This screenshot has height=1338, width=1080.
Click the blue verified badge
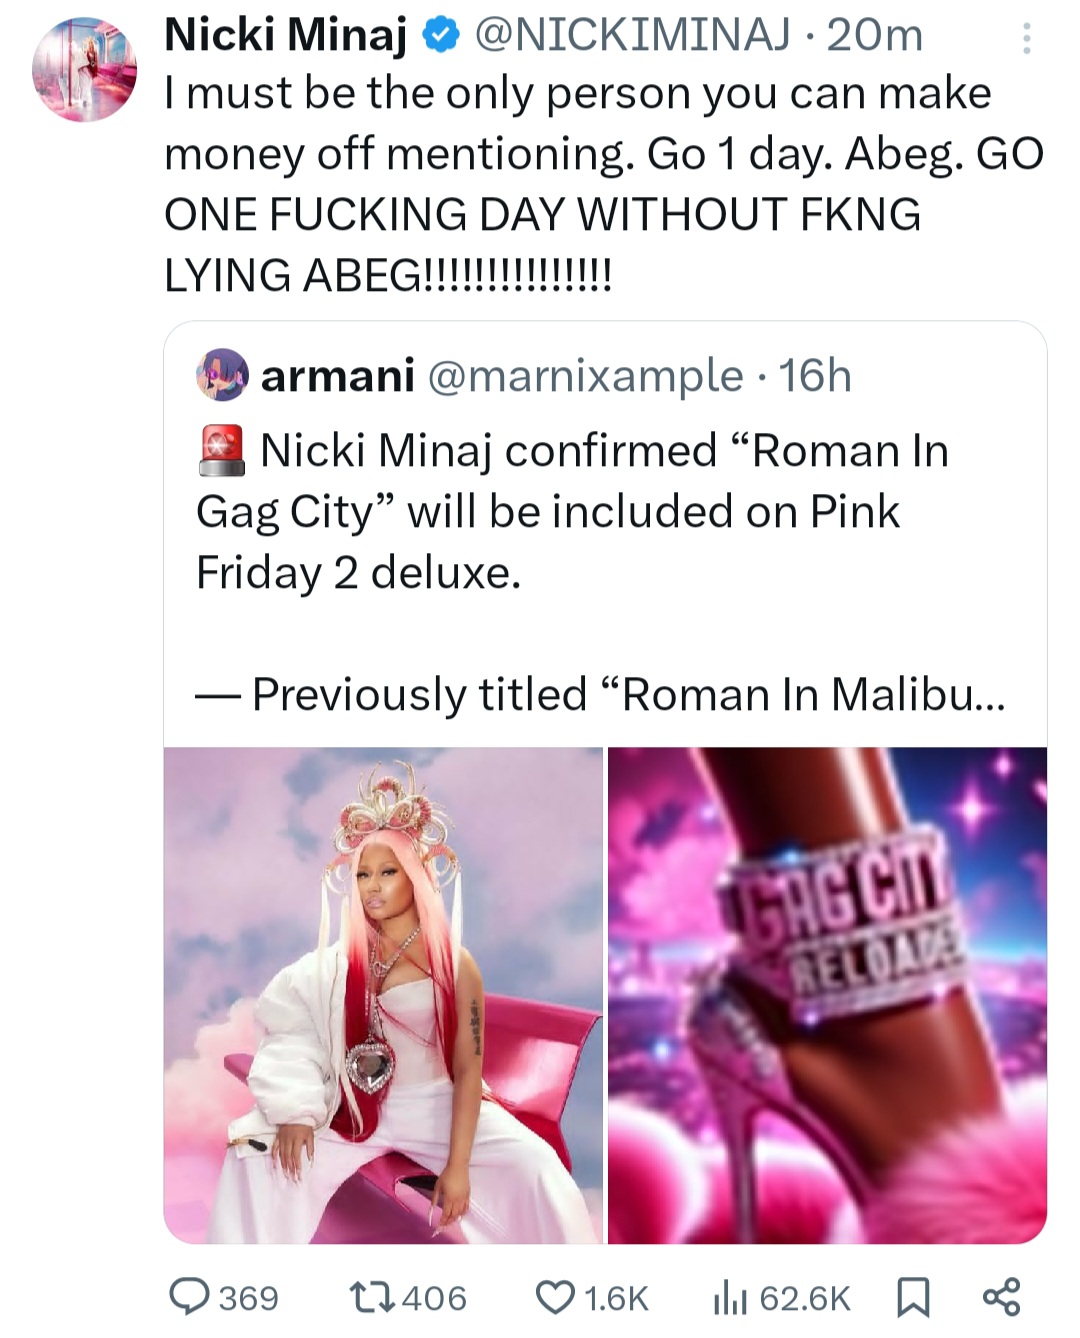tap(440, 36)
